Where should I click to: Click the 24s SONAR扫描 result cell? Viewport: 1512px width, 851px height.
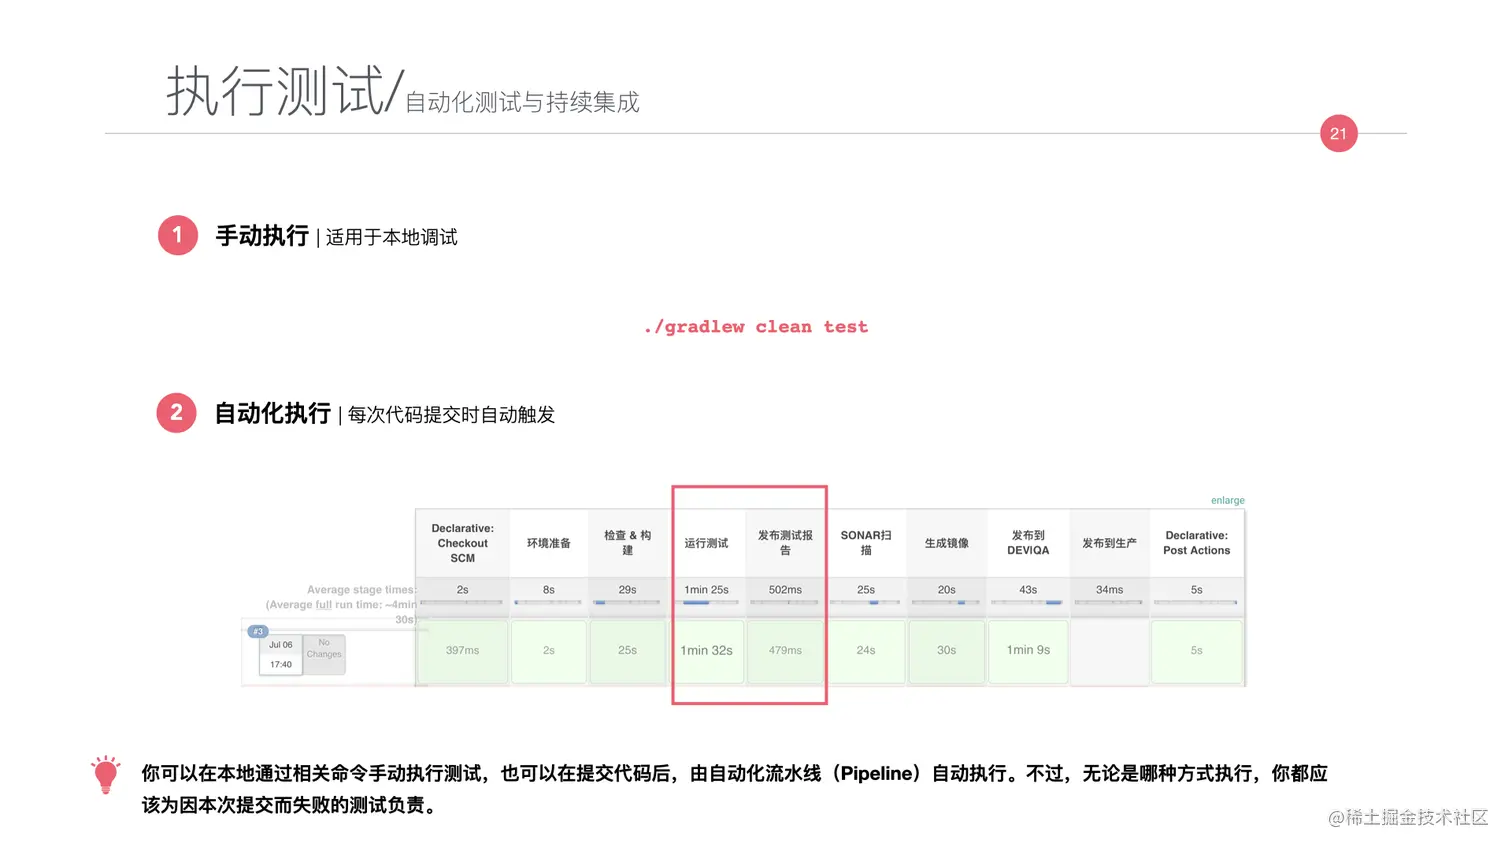866,651
